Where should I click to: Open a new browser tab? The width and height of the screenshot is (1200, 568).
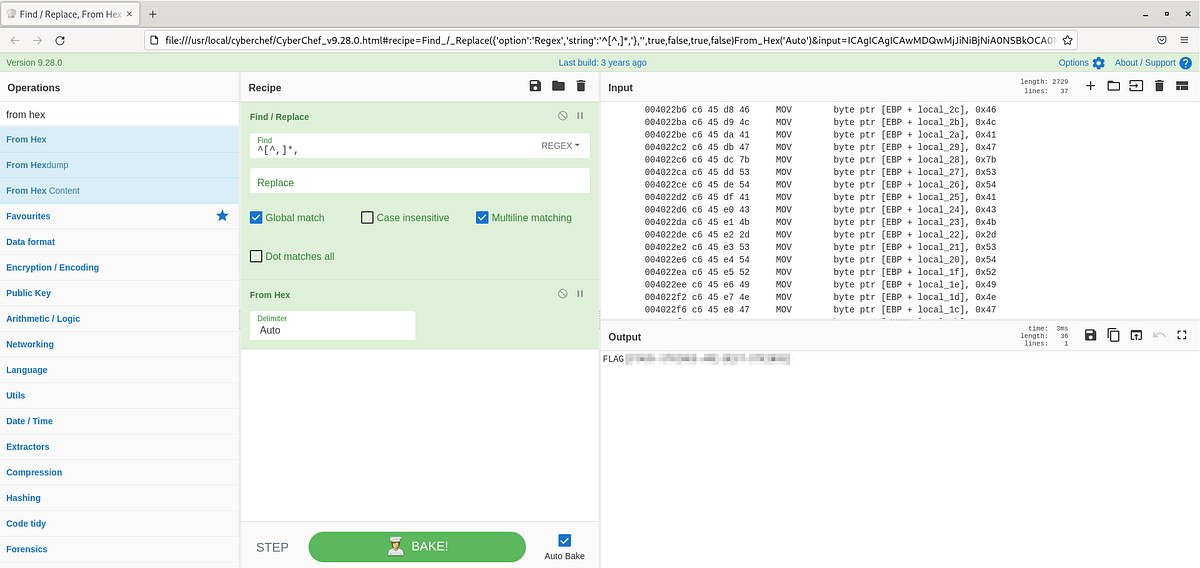click(153, 14)
